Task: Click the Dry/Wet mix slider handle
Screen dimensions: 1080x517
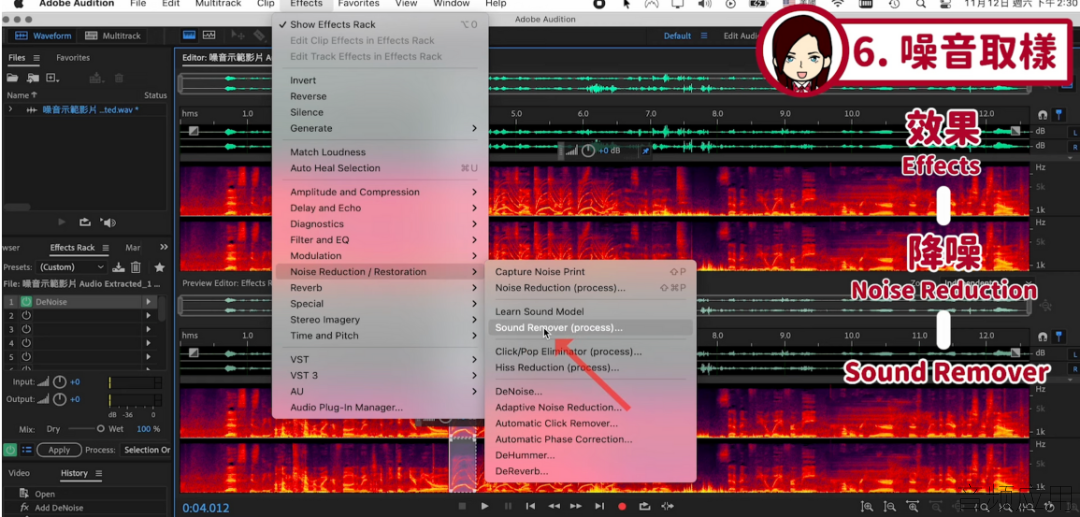Action: coord(101,428)
